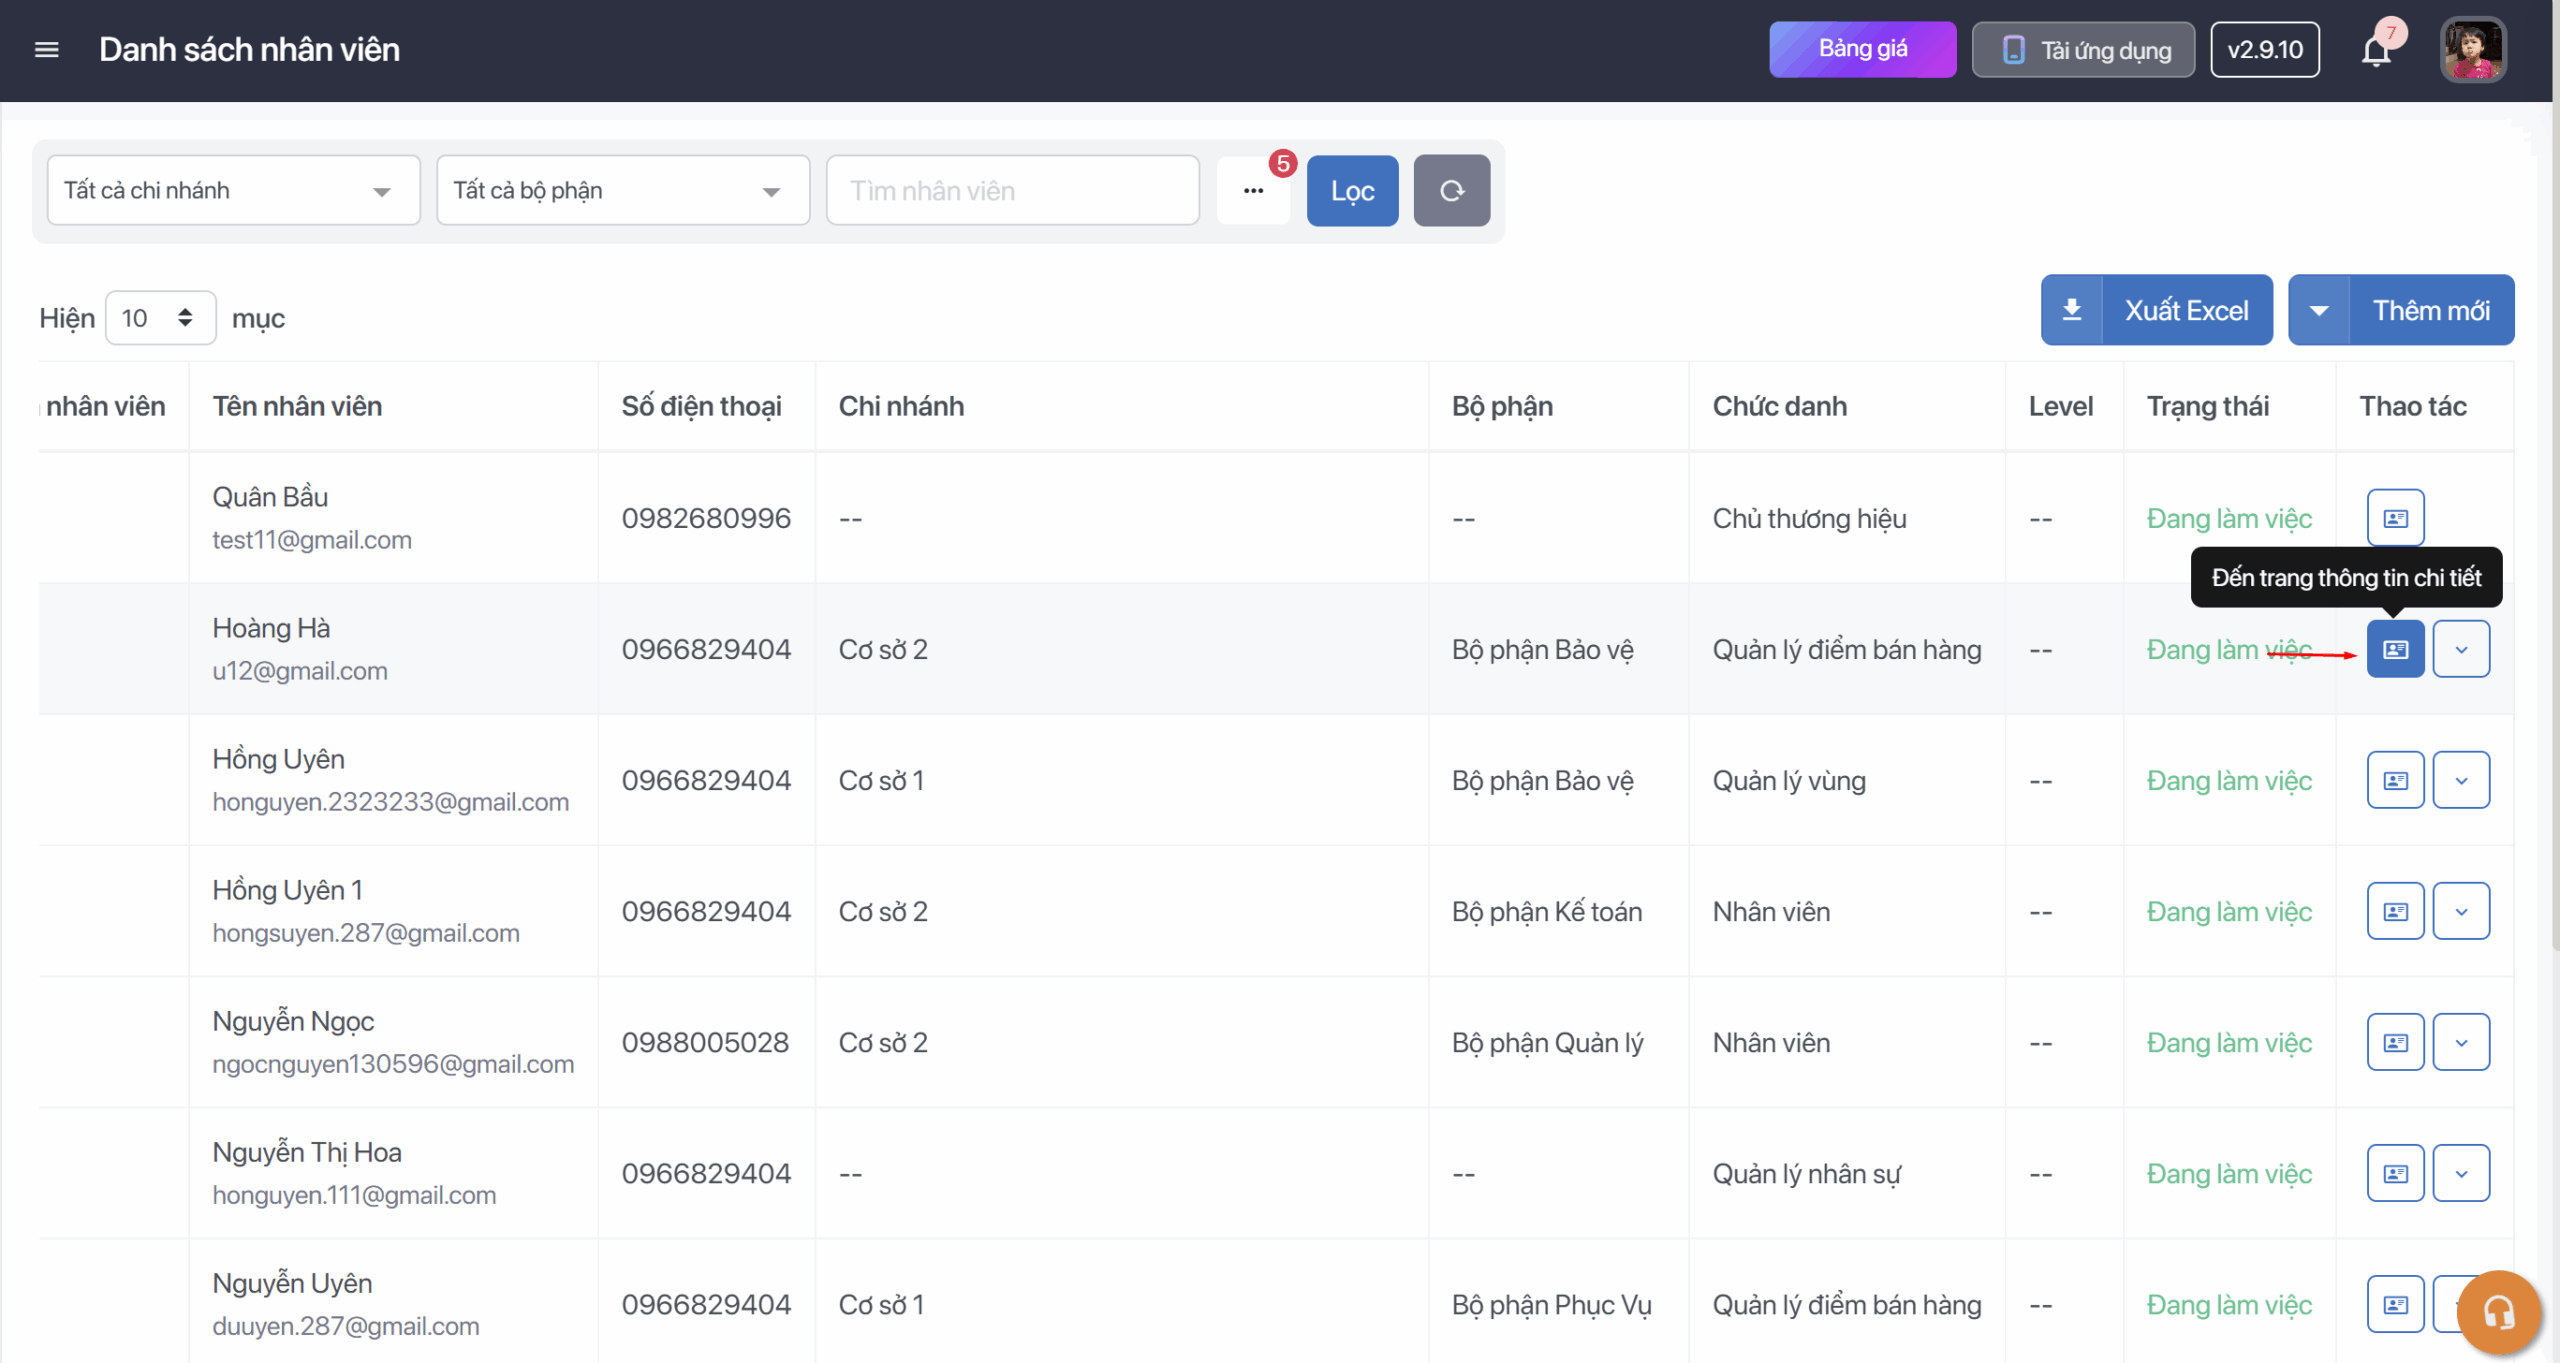Focus the Tìm nhân viên search field
Viewport: 2560px width, 1363px height.
coord(1012,191)
